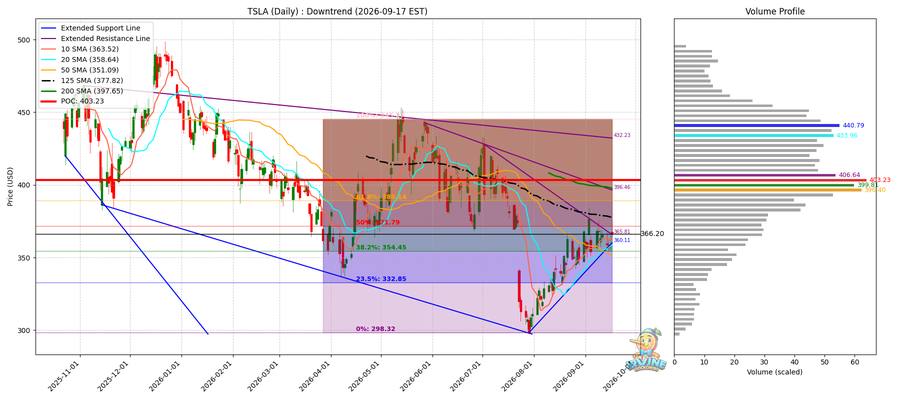Click volume axis tick '20'
900x400 pixels.
[x=734, y=361]
